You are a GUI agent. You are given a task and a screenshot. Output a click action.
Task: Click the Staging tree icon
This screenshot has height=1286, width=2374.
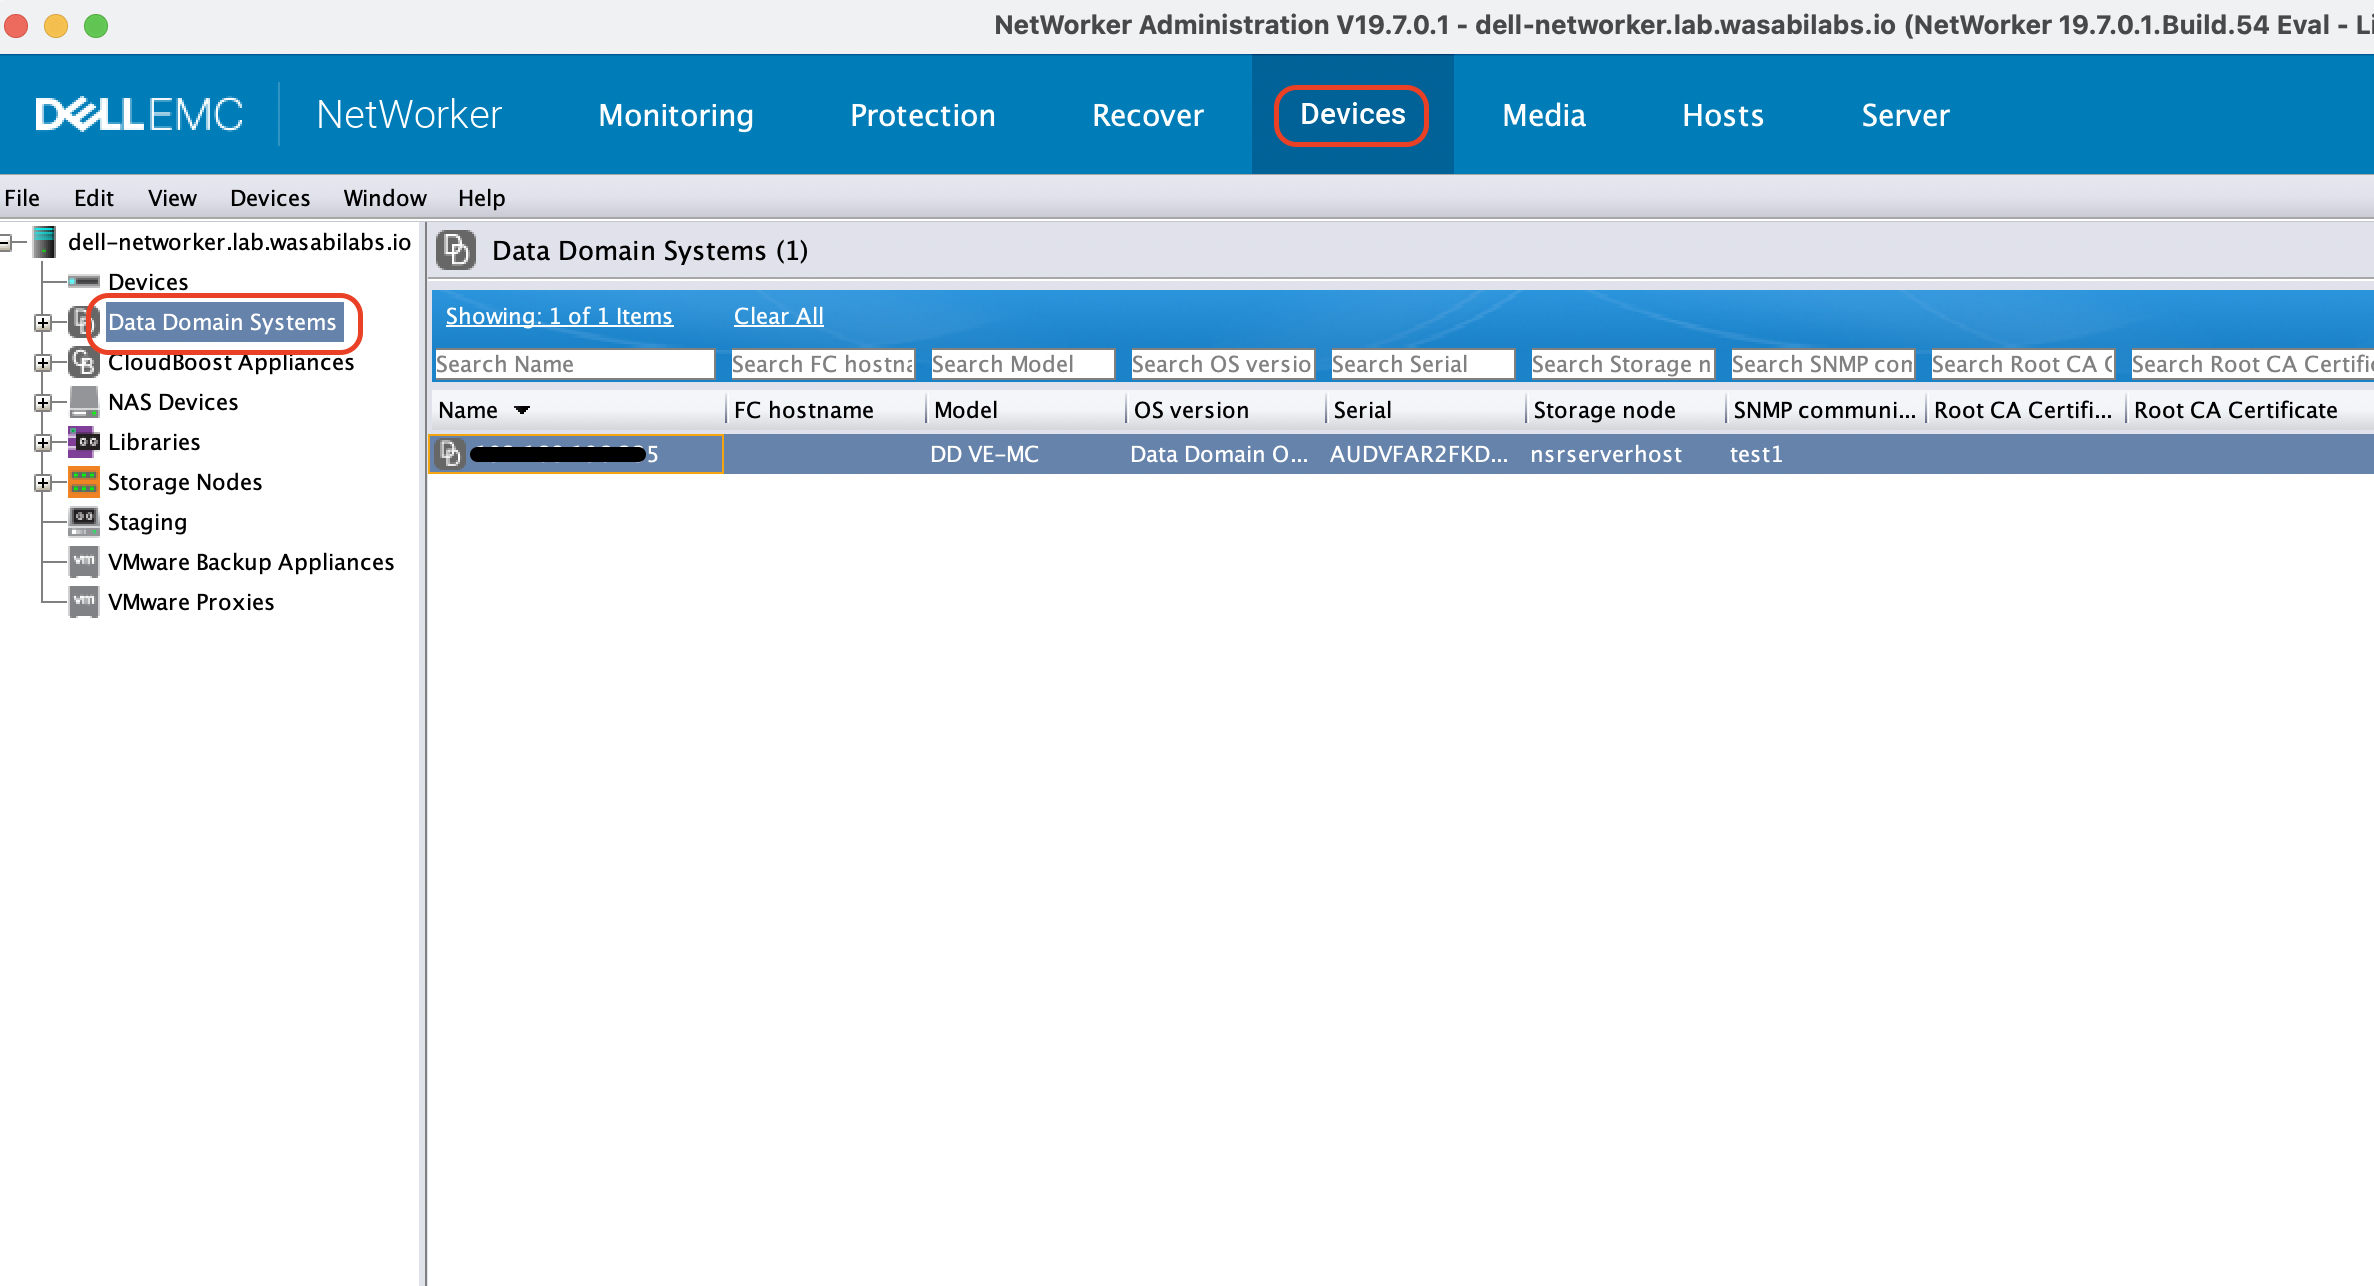pyautogui.click(x=84, y=522)
